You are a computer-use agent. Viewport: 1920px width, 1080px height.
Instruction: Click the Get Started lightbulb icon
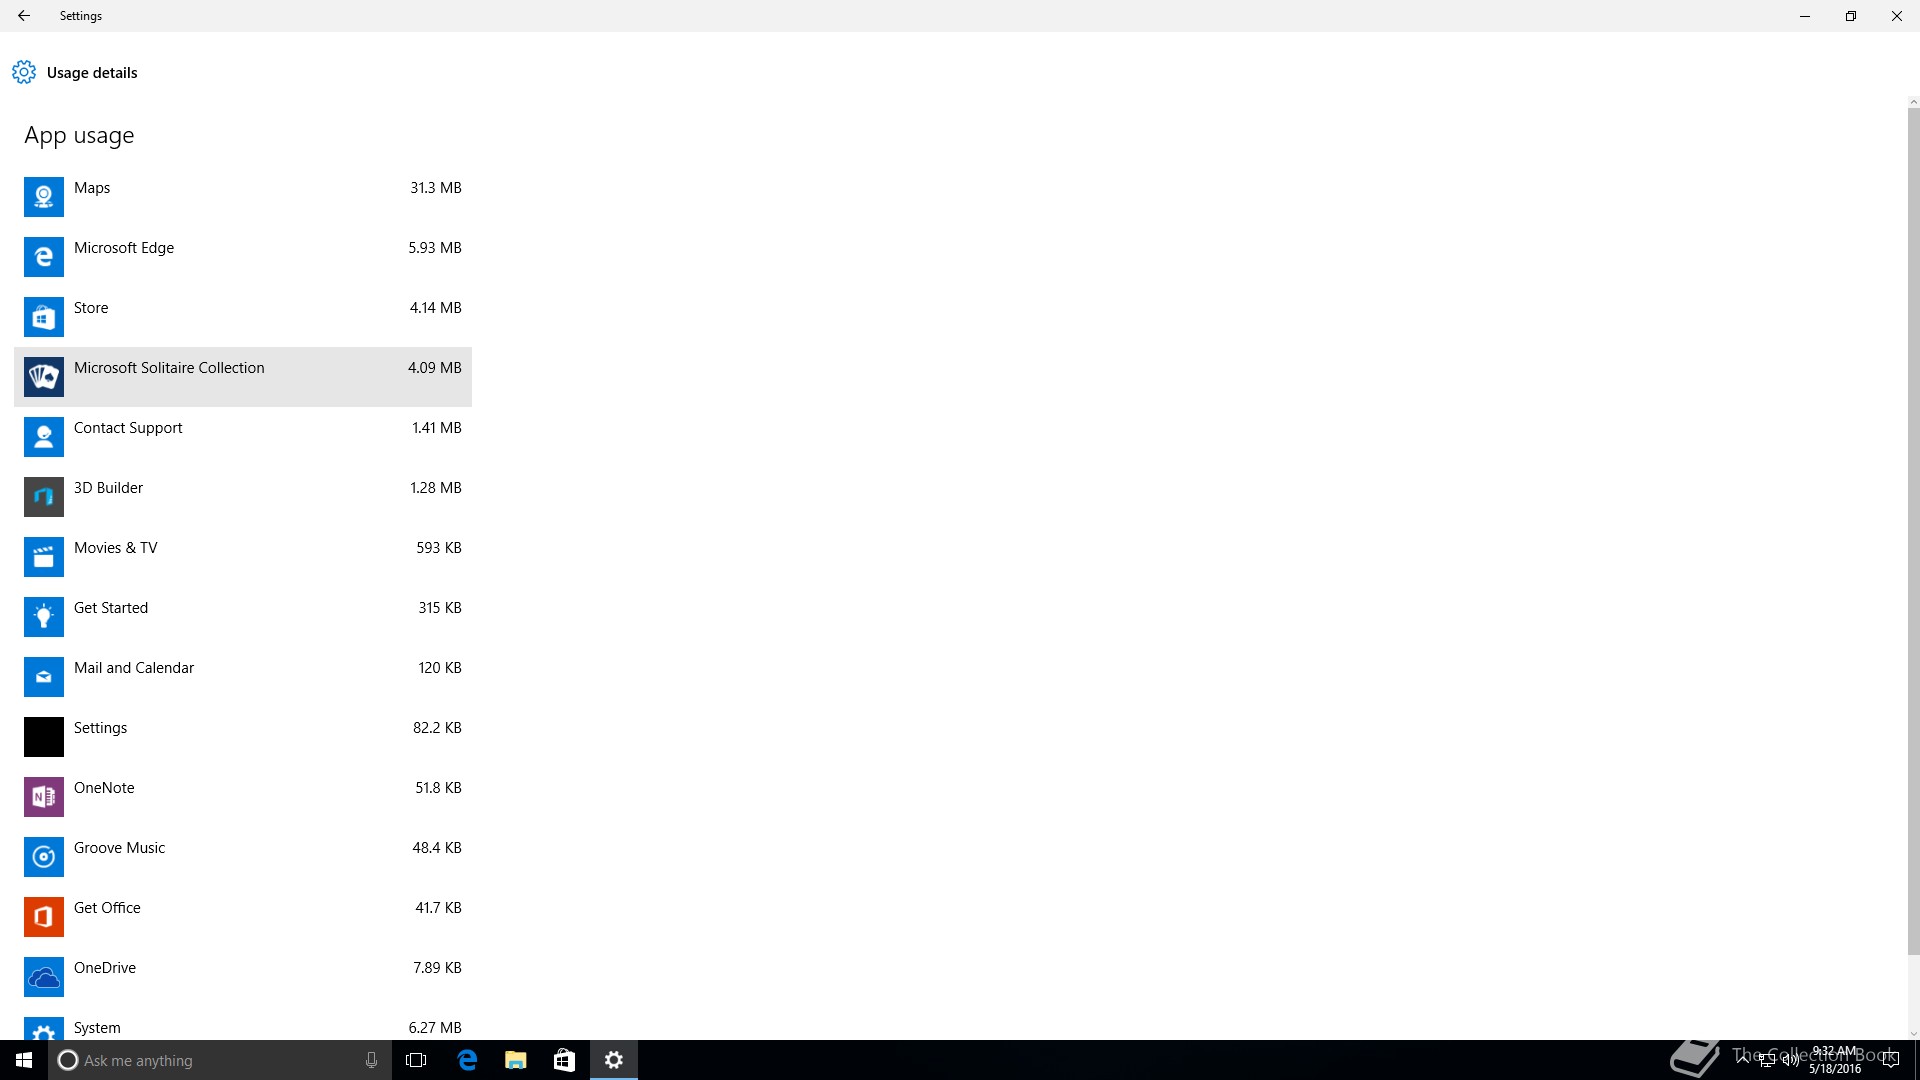44,617
